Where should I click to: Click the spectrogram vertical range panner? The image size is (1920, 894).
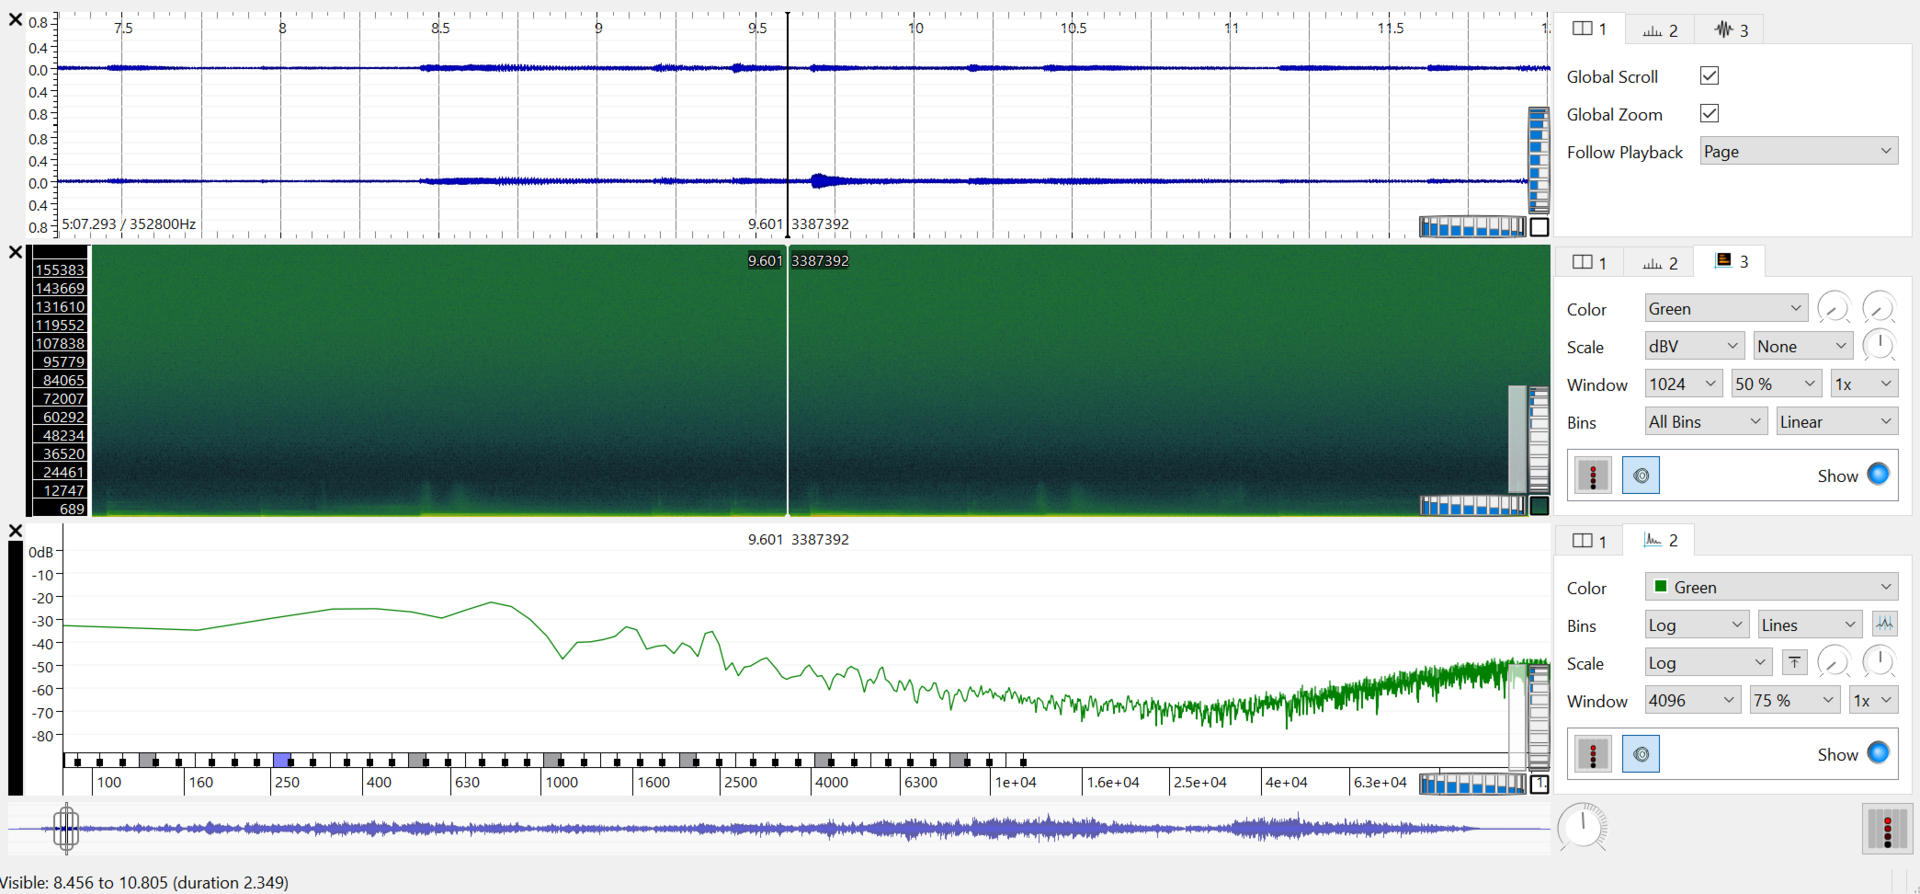(x=1517, y=438)
